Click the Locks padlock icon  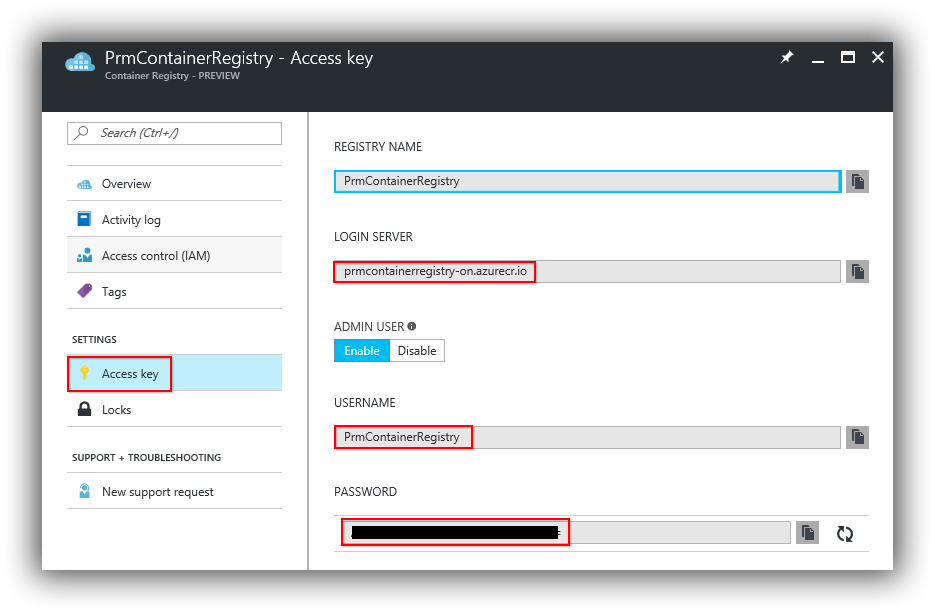tap(85, 409)
